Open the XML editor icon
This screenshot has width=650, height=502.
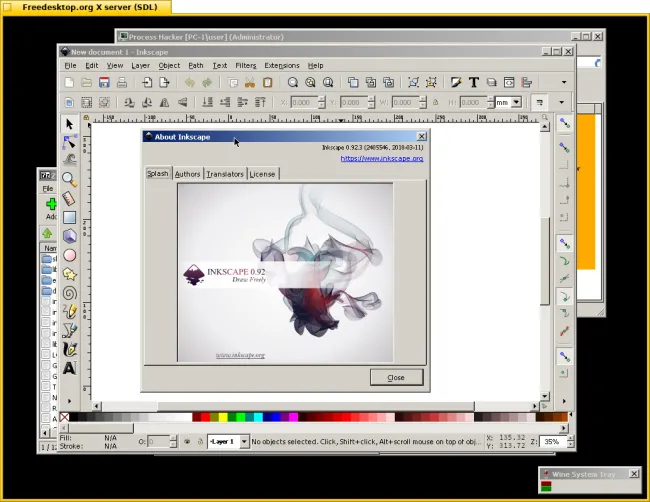click(509, 82)
